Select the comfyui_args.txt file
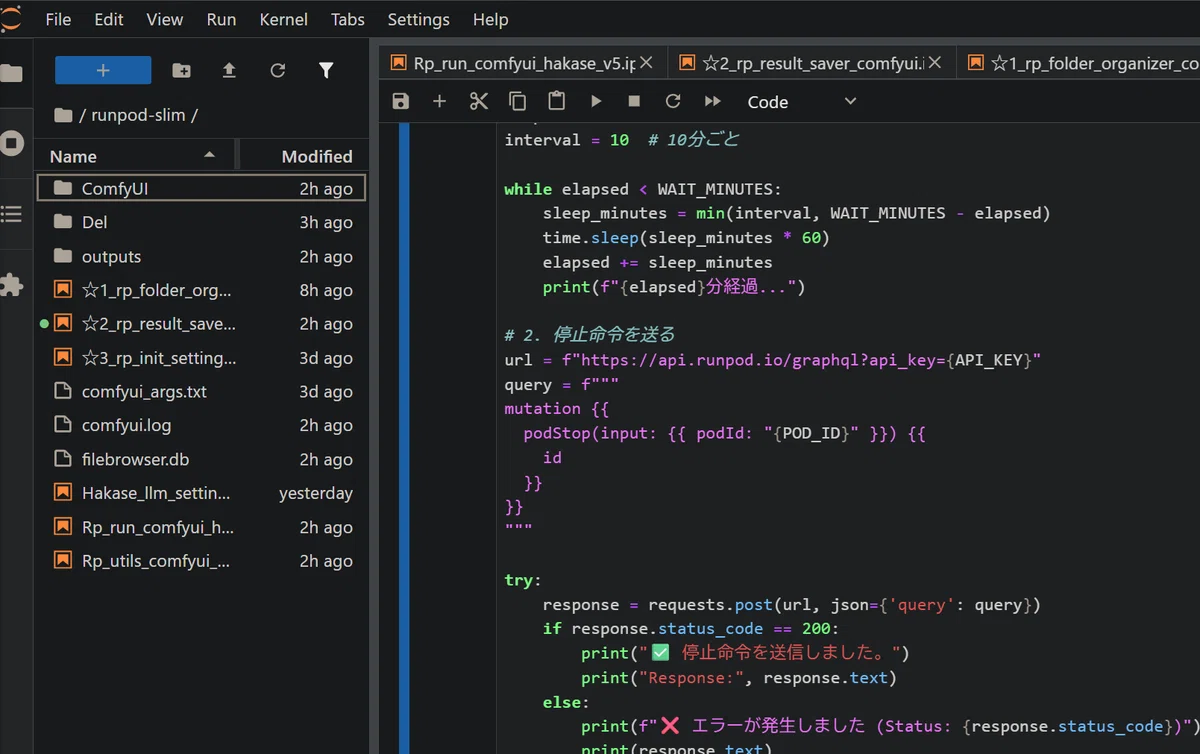Screen dimensions: 1200x754 [x=201, y=392]
